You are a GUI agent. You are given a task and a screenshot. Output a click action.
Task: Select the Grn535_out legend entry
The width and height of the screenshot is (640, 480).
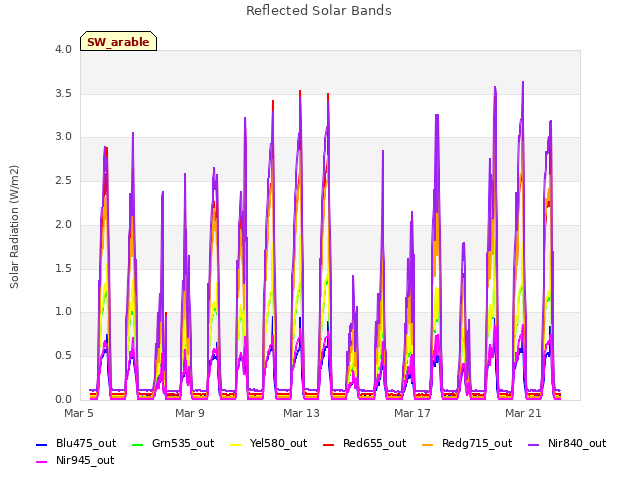pyautogui.click(x=173, y=443)
